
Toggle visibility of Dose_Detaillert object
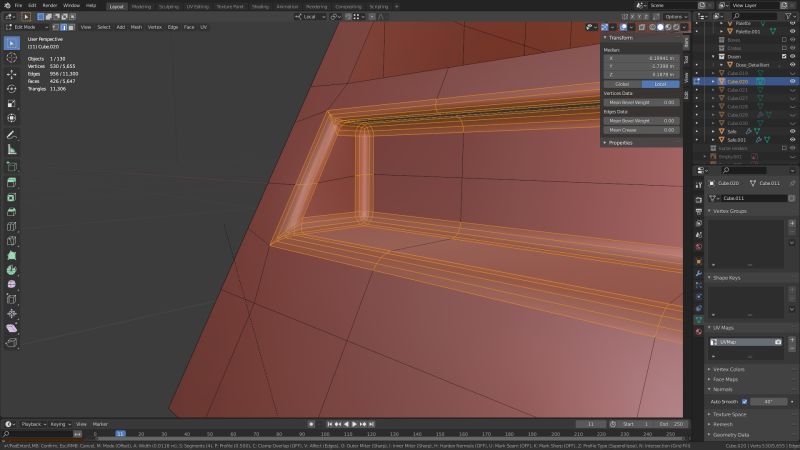[792, 65]
